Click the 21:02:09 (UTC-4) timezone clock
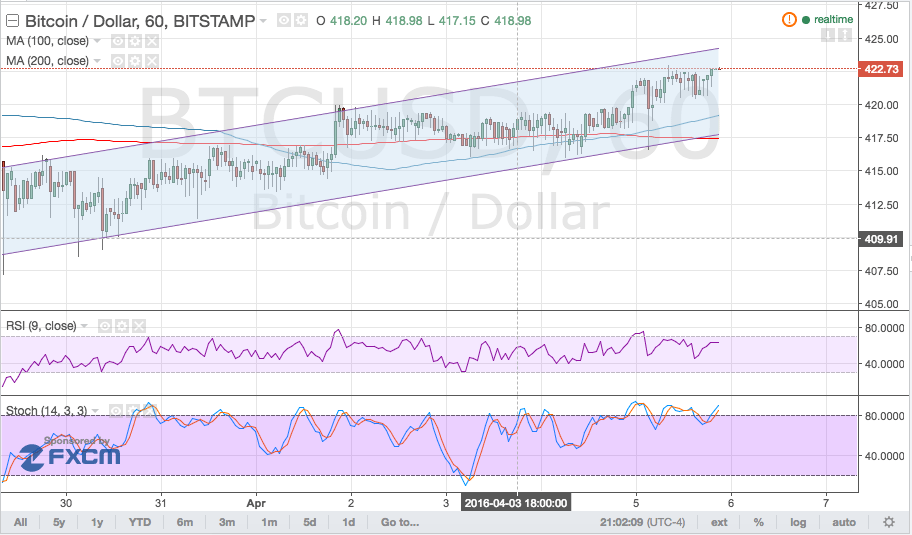The height and width of the screenshot is (535, 912). [x=642, y=522]
